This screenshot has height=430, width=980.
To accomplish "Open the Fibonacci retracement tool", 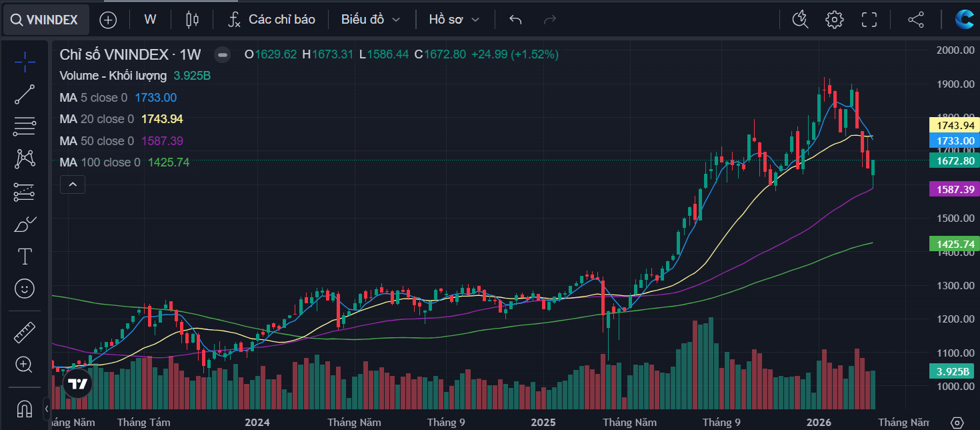I will coord(25,126).
